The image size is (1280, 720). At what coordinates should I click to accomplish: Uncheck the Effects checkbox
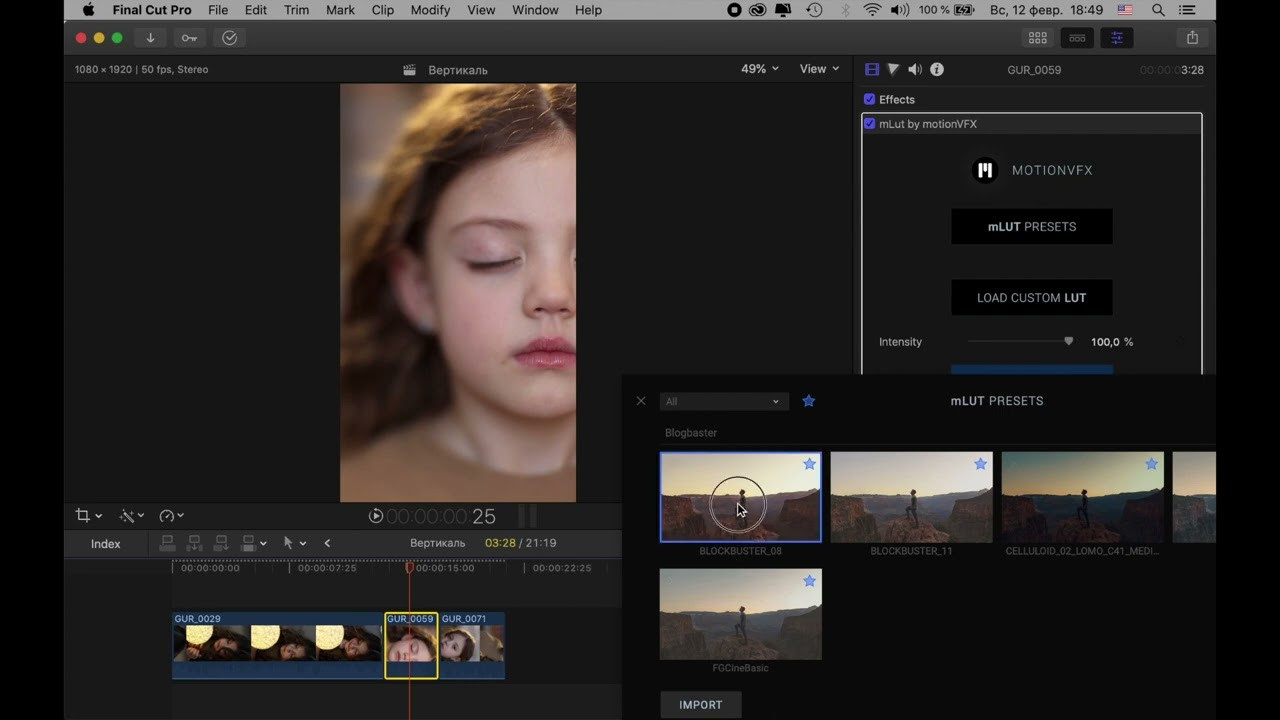coord(869,99)
